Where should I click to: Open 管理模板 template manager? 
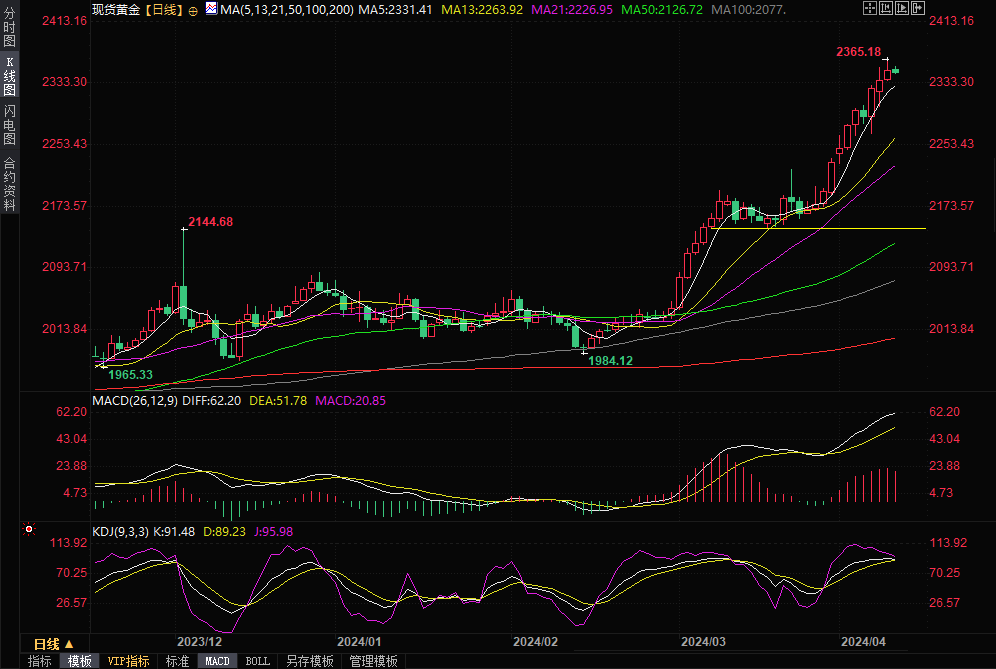coord(373,661)
